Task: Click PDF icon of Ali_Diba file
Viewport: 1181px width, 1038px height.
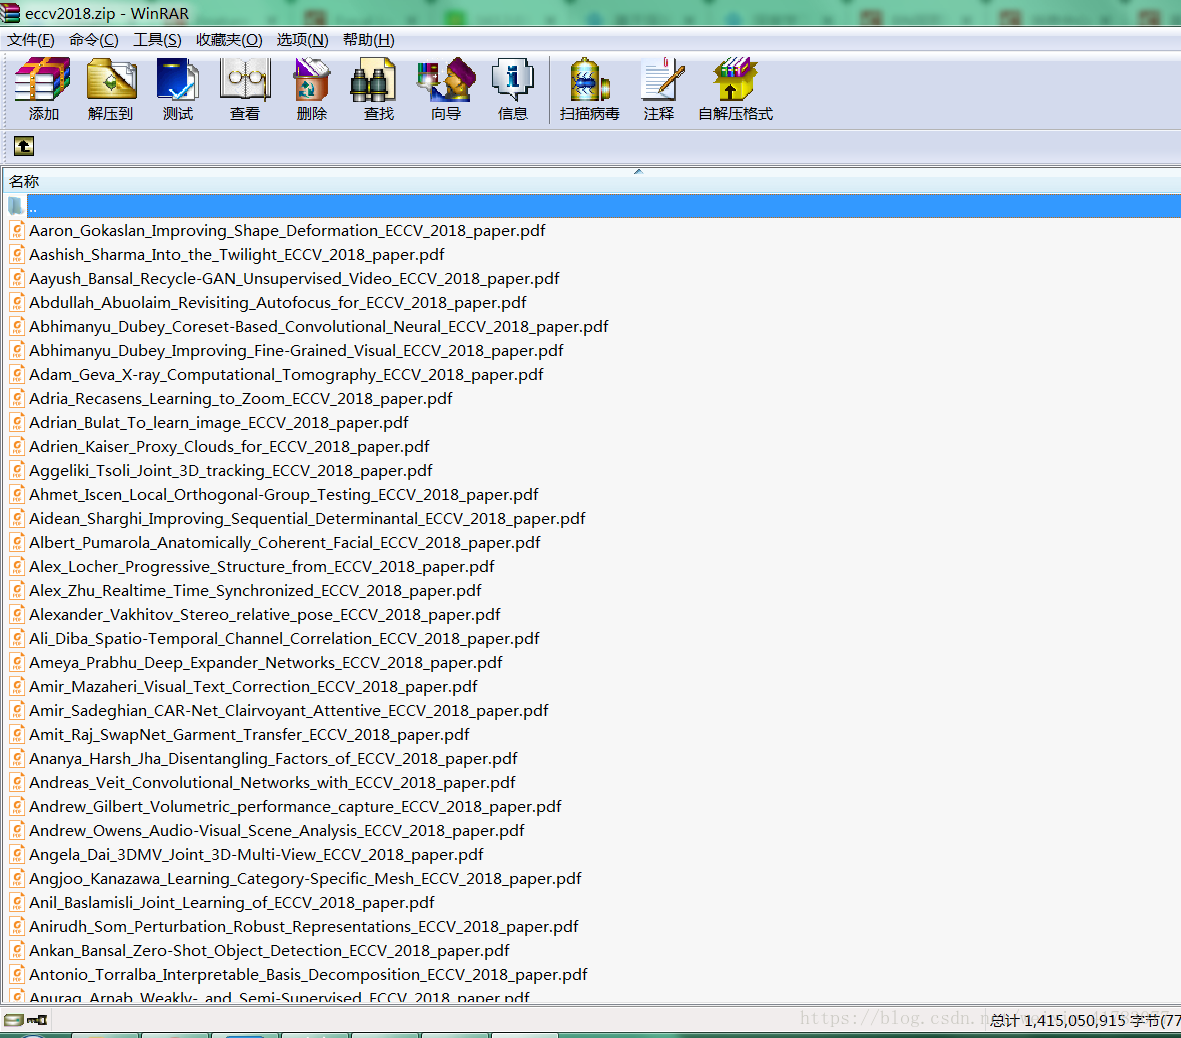Action: (17, 639)
